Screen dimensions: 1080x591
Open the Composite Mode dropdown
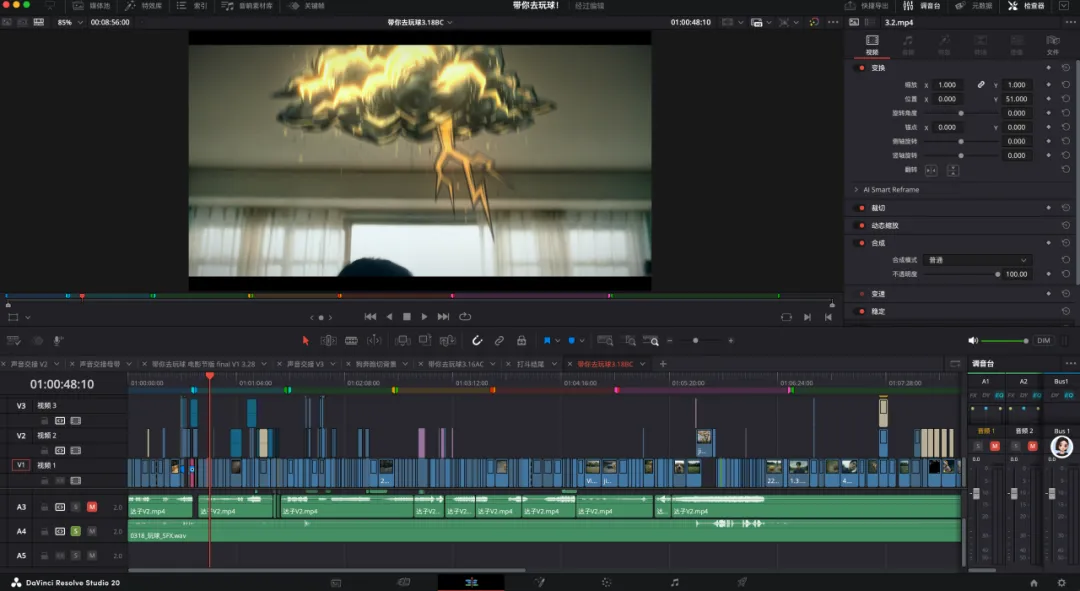coord(977,260)
